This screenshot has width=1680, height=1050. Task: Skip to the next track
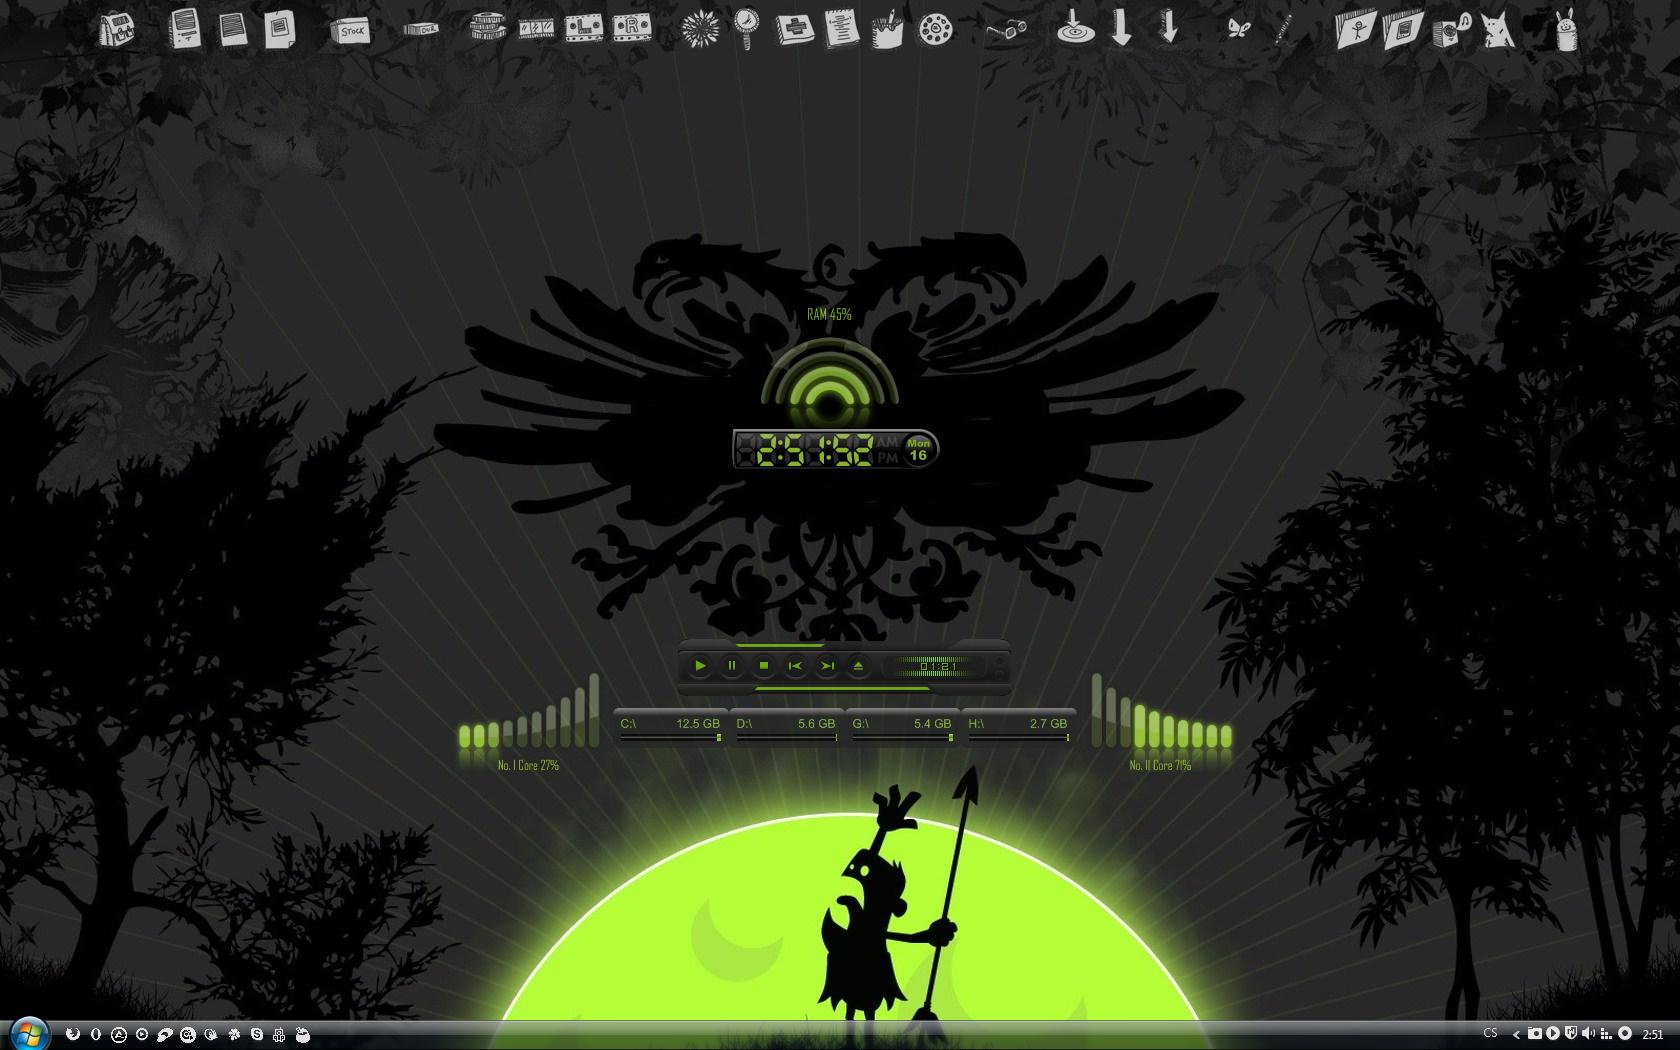[827, 665]
